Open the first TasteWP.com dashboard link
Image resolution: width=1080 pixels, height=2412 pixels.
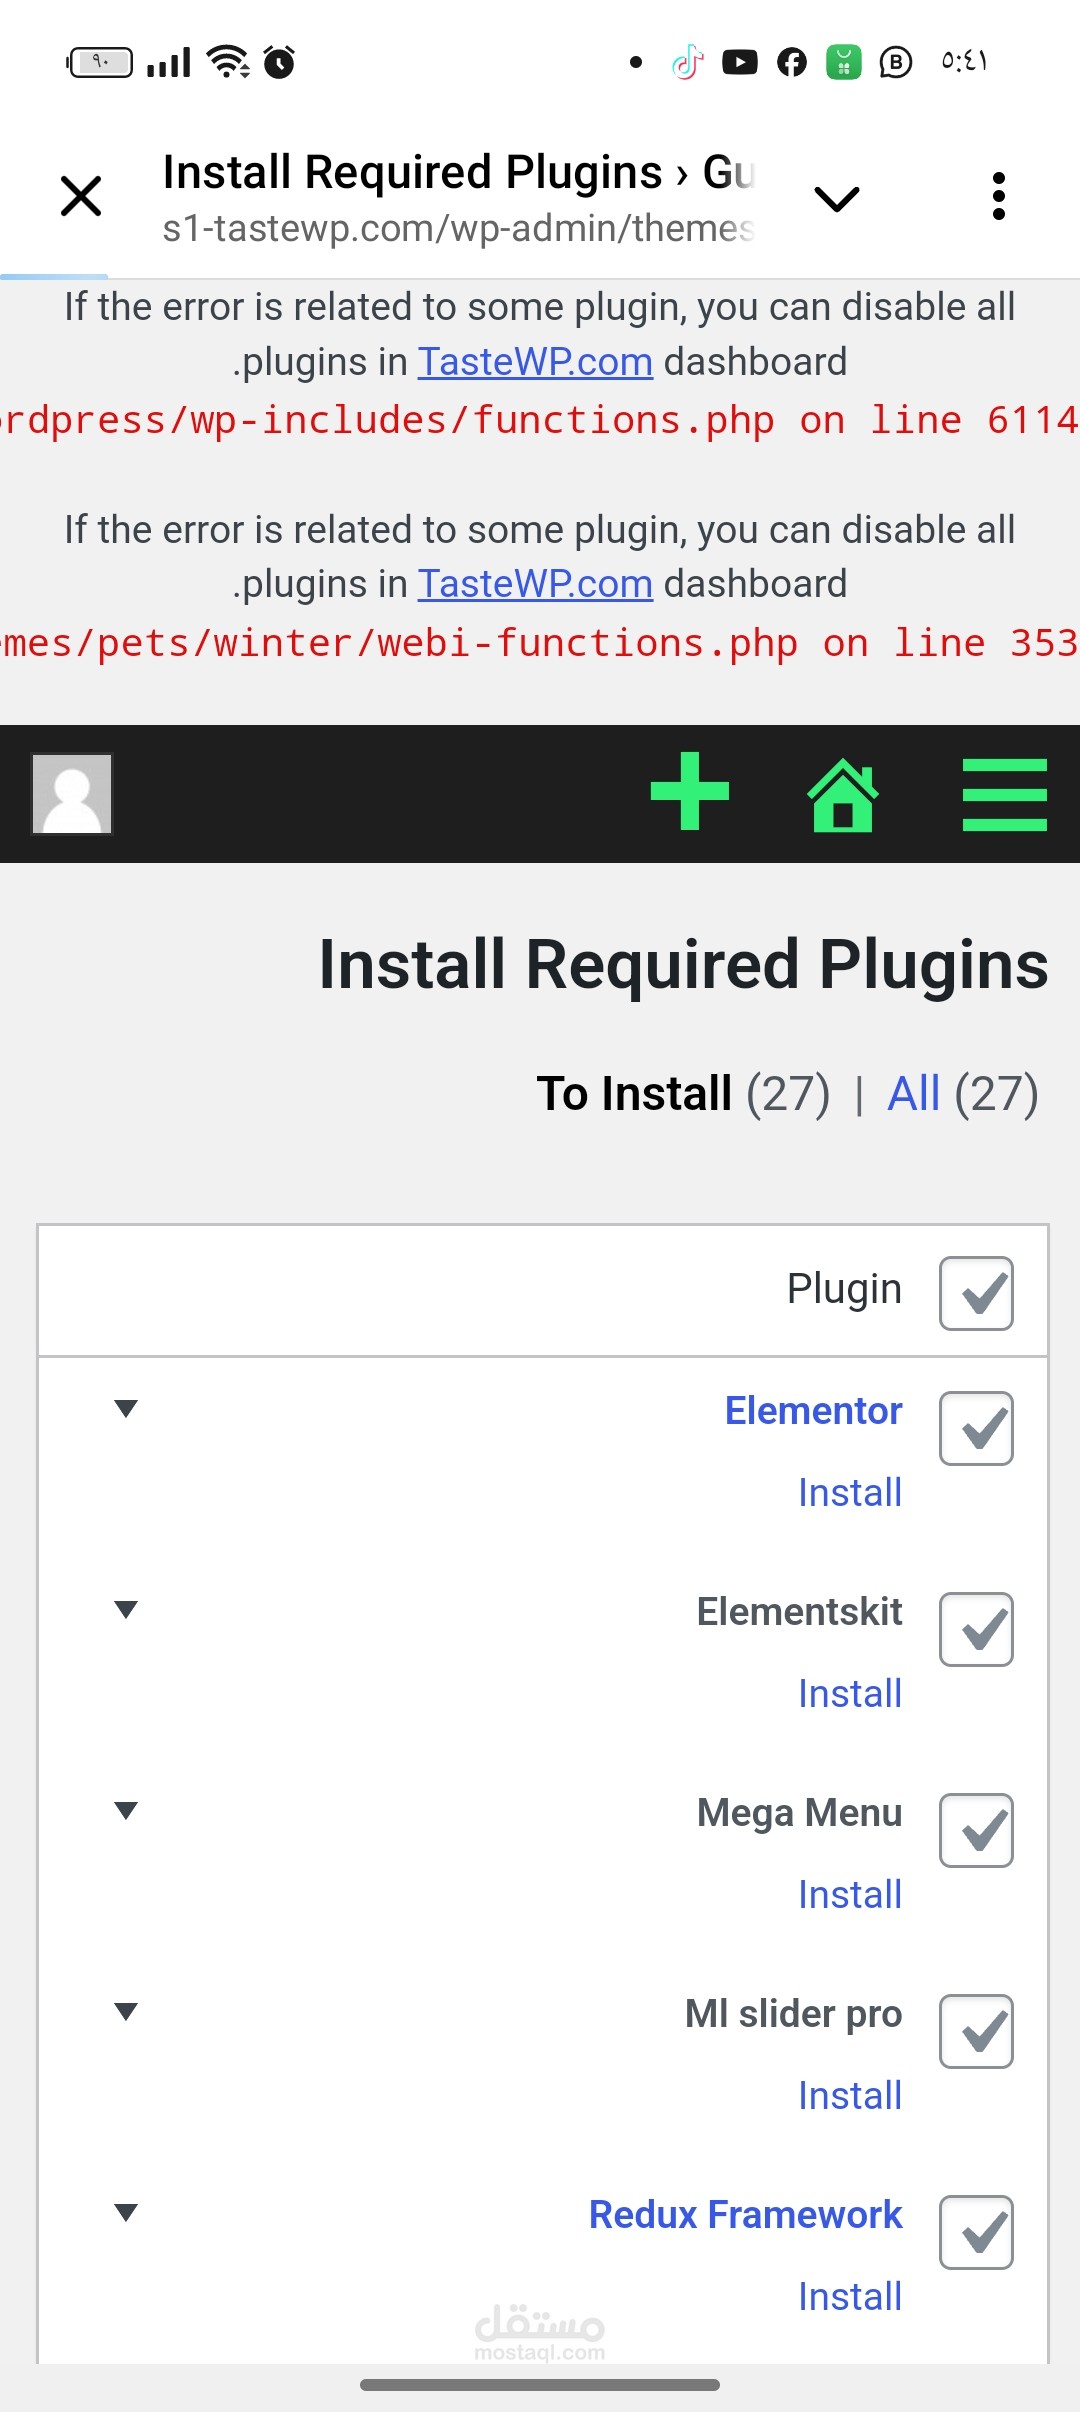535,362
